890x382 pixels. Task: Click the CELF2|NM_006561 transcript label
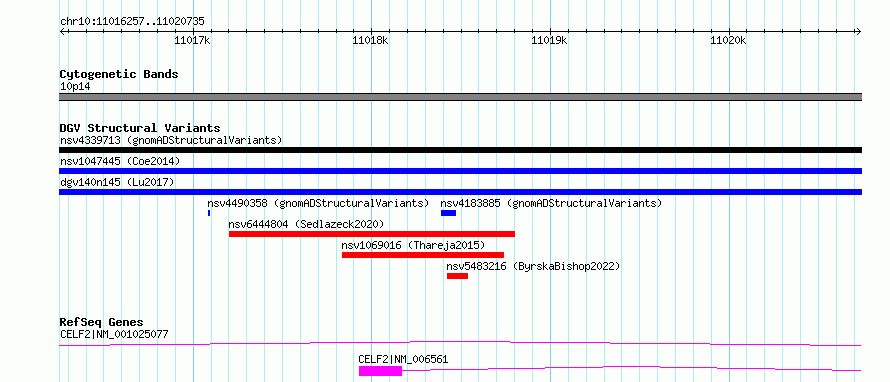tap(403, 359)
